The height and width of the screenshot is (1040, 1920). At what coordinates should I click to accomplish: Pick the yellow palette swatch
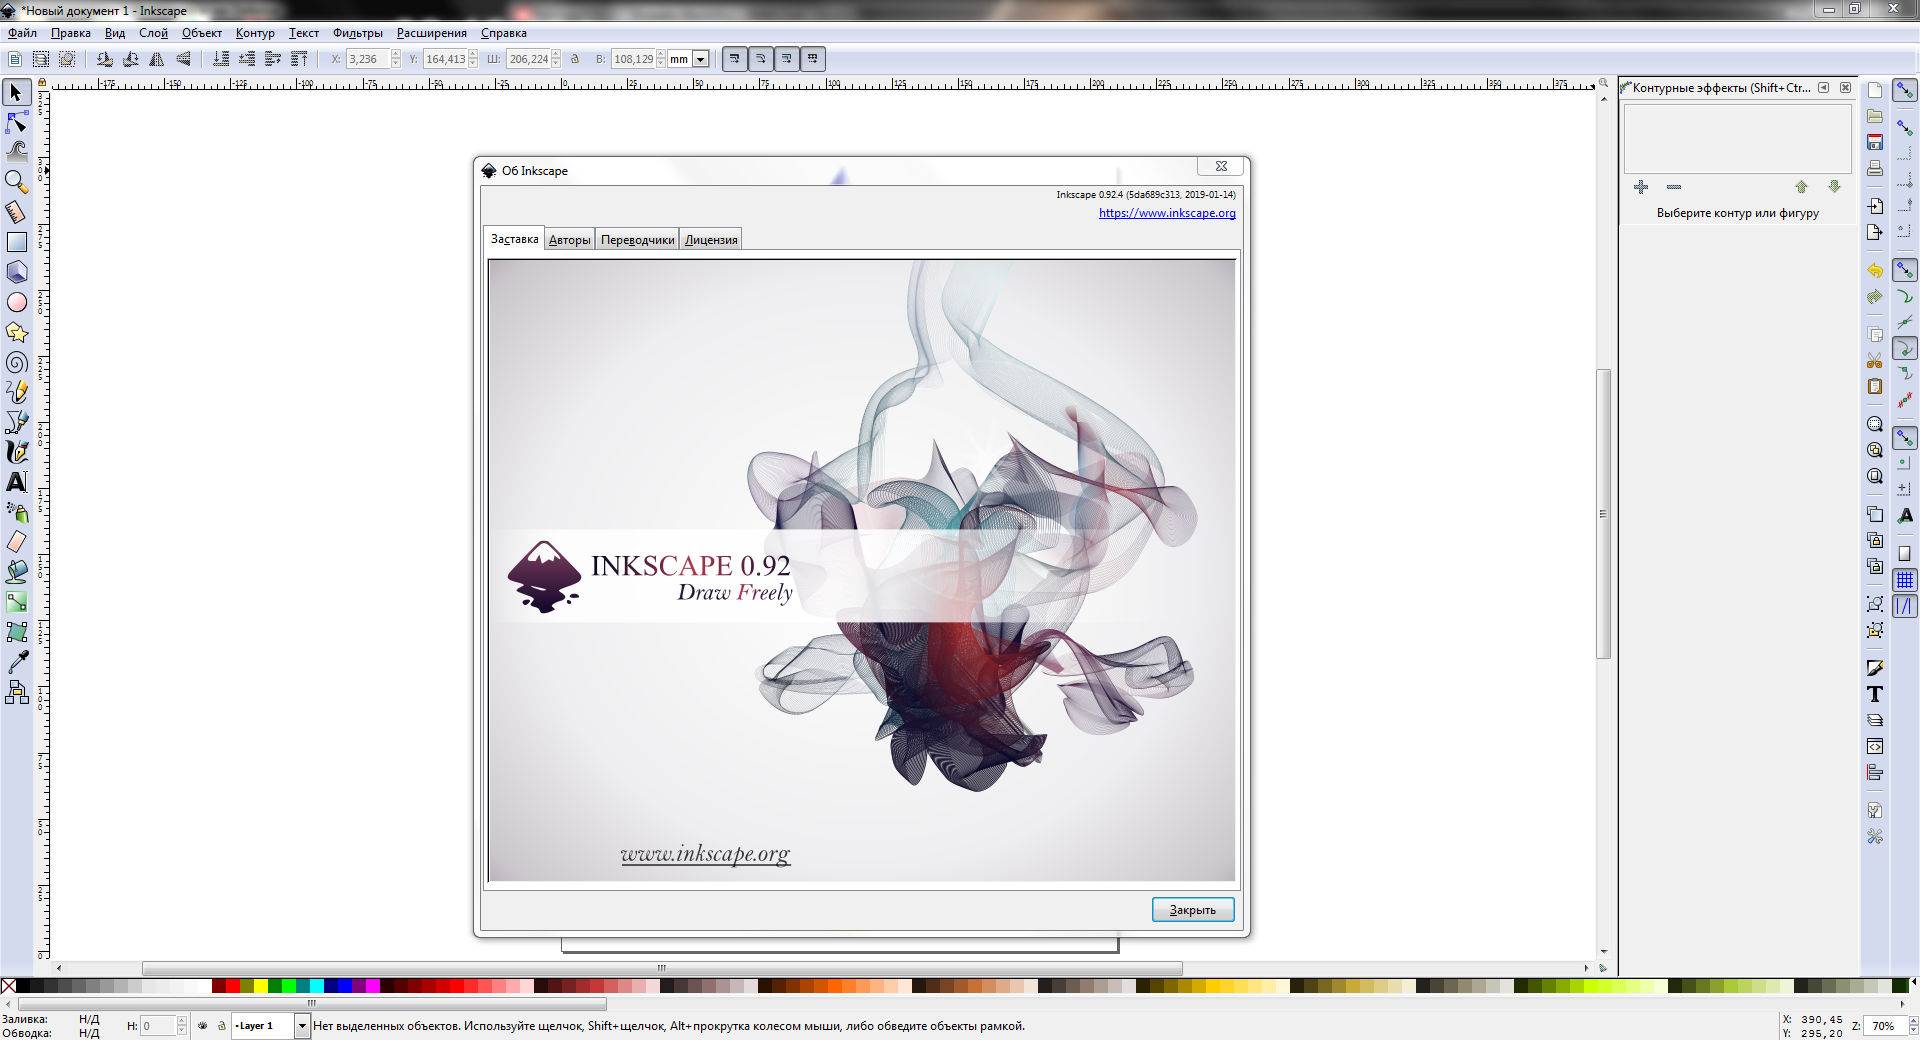[261, 986]
